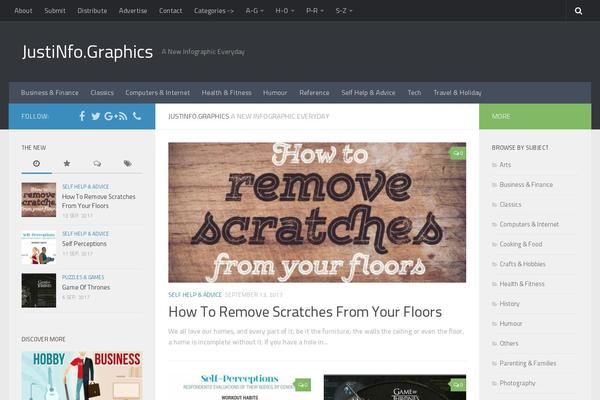Click Puzzles & Games category label

point(83,277)
